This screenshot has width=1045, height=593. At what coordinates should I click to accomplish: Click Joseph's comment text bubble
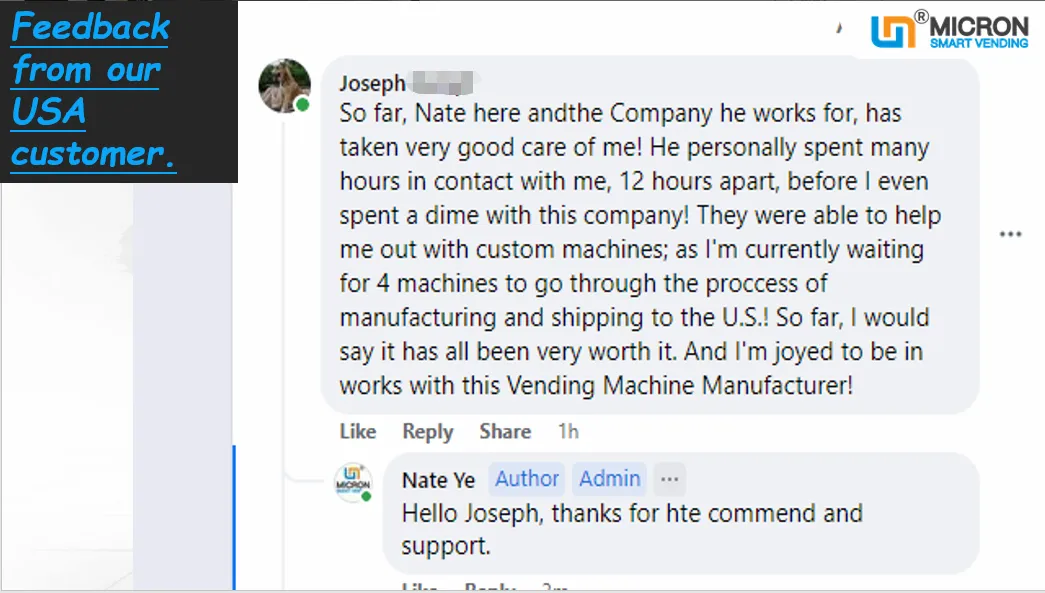[x=650, y=235]
